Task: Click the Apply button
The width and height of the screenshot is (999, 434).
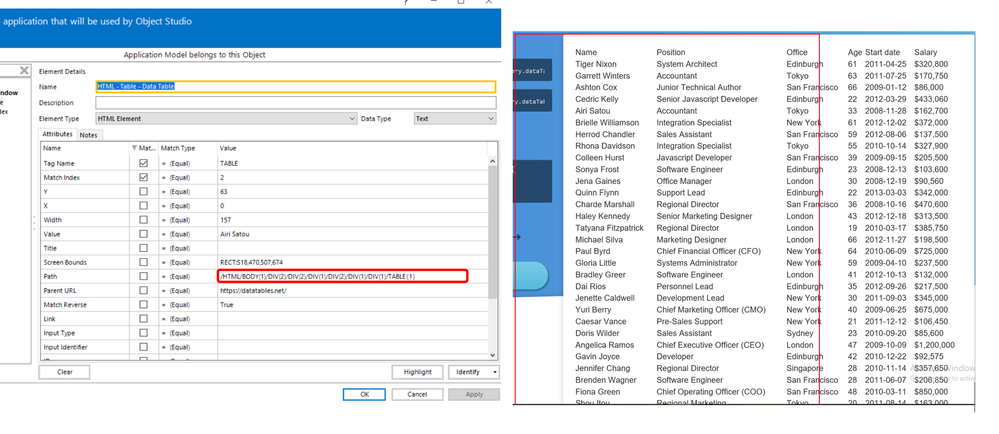Action: pos(474,394)
